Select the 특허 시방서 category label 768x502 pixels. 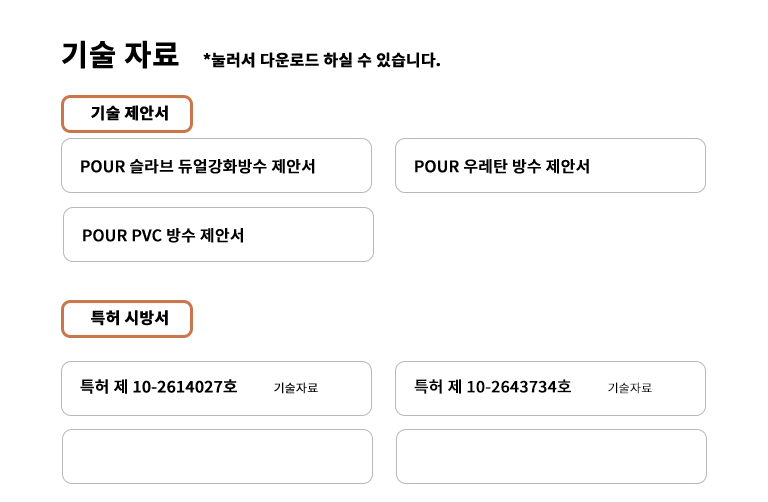(x=127, y=319)
